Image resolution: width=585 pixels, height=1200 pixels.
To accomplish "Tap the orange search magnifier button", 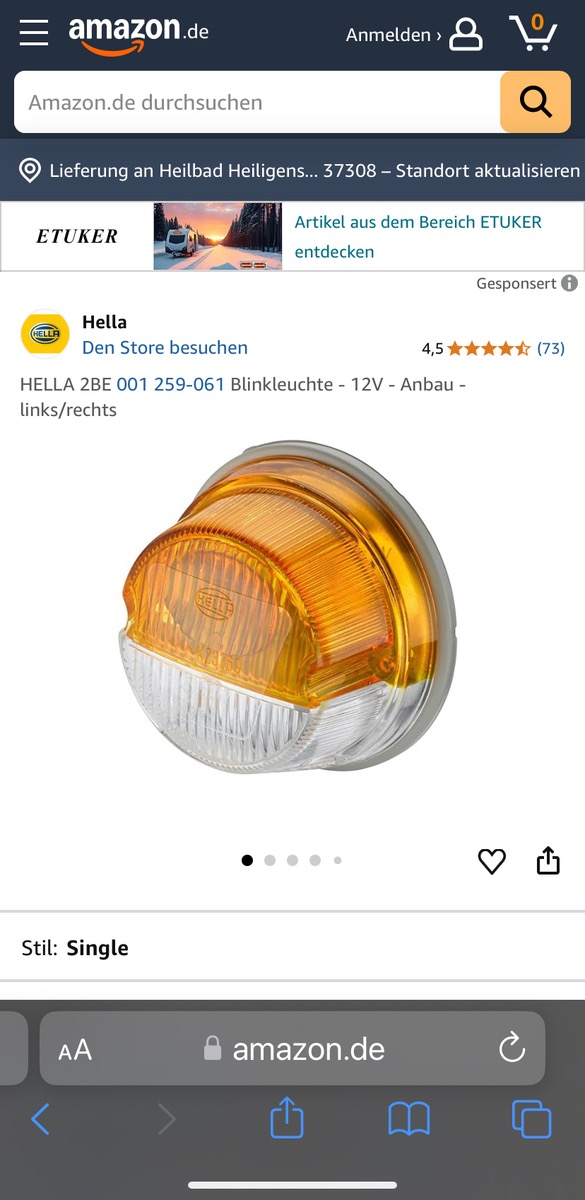I will (x=535, y=102).
